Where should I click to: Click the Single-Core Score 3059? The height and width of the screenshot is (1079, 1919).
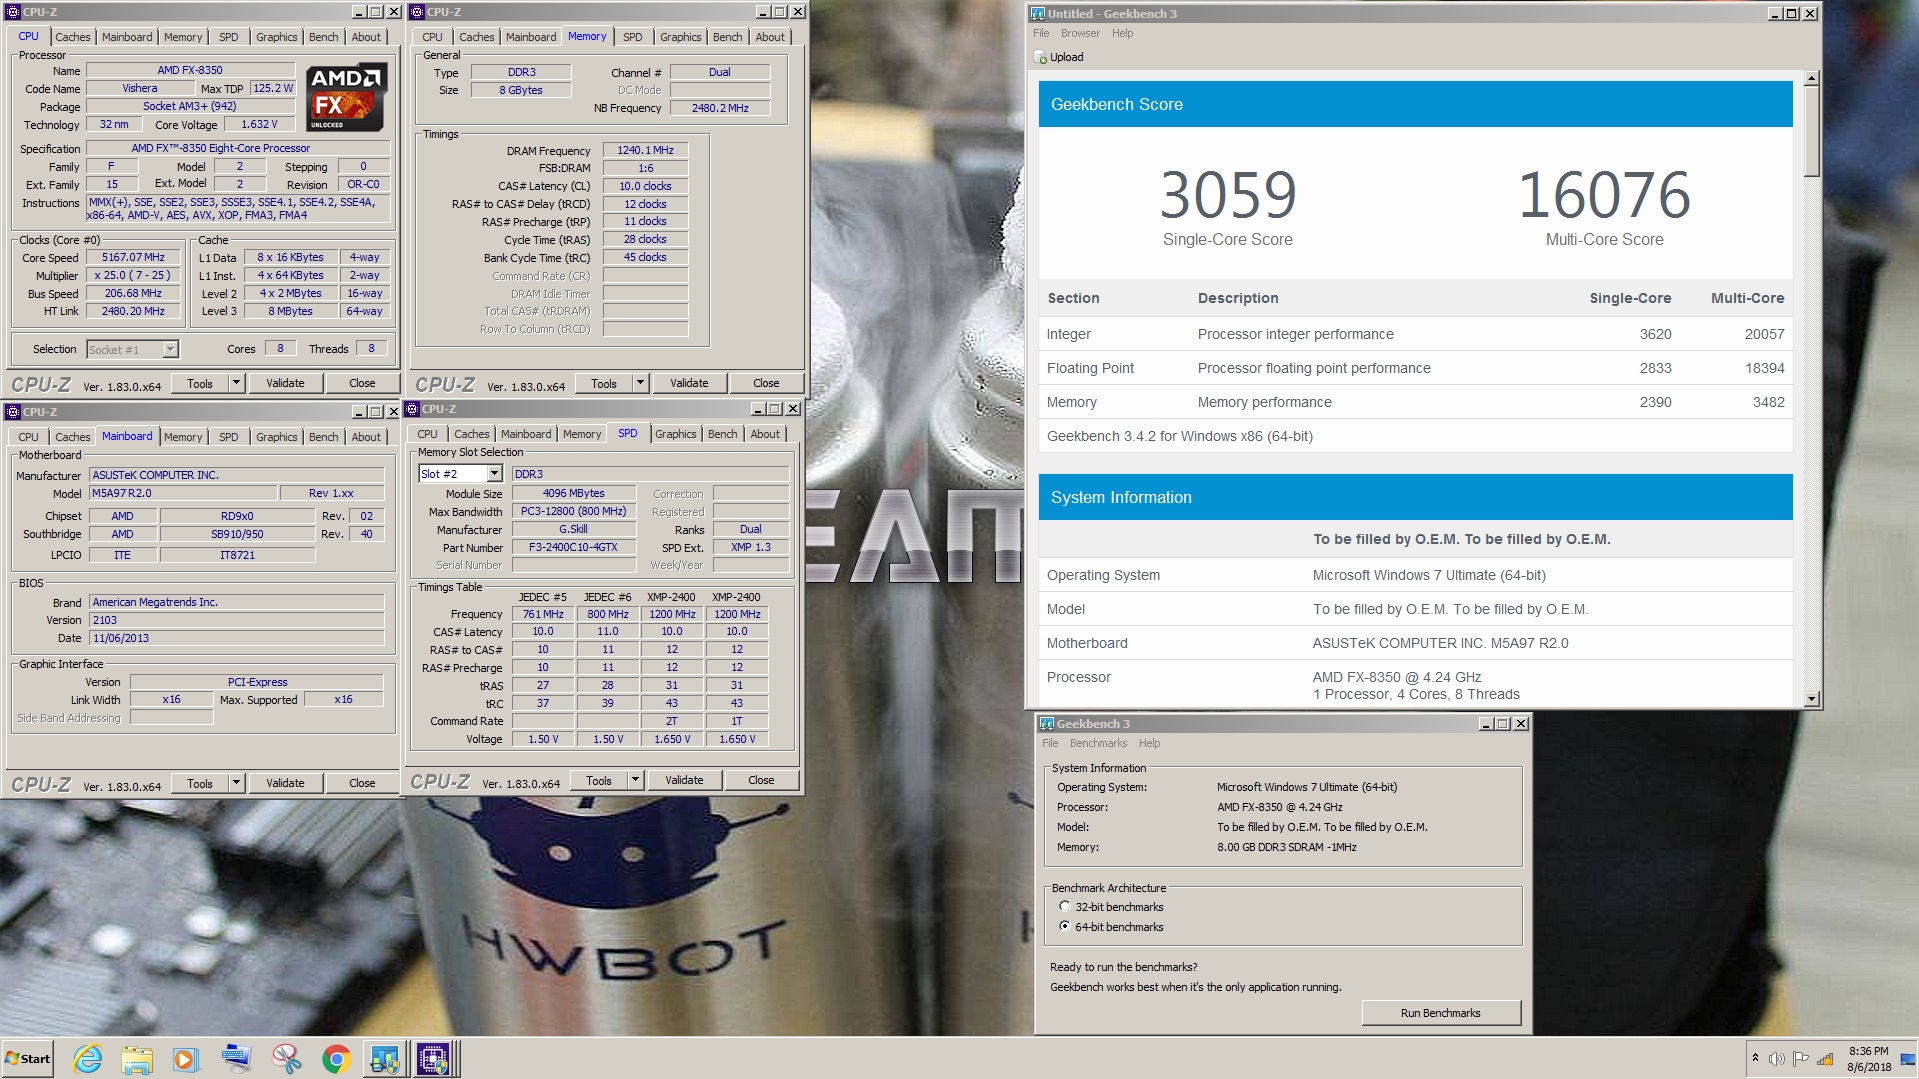(x=1228, y=195)
